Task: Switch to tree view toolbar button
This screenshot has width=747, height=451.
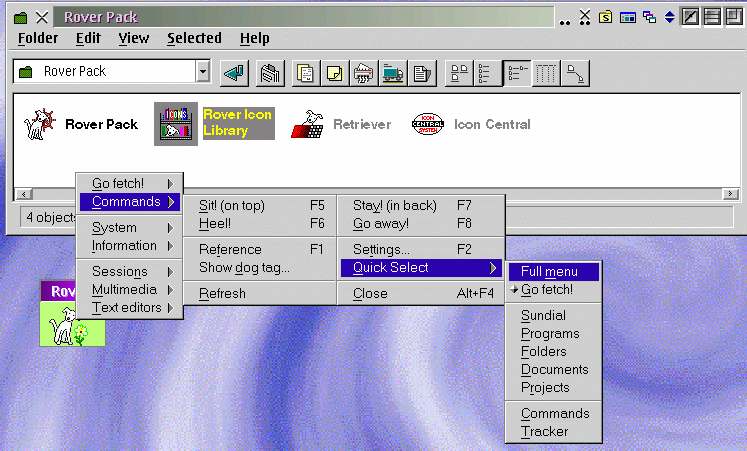Action: pyautogui.click(x=575, y=73)
